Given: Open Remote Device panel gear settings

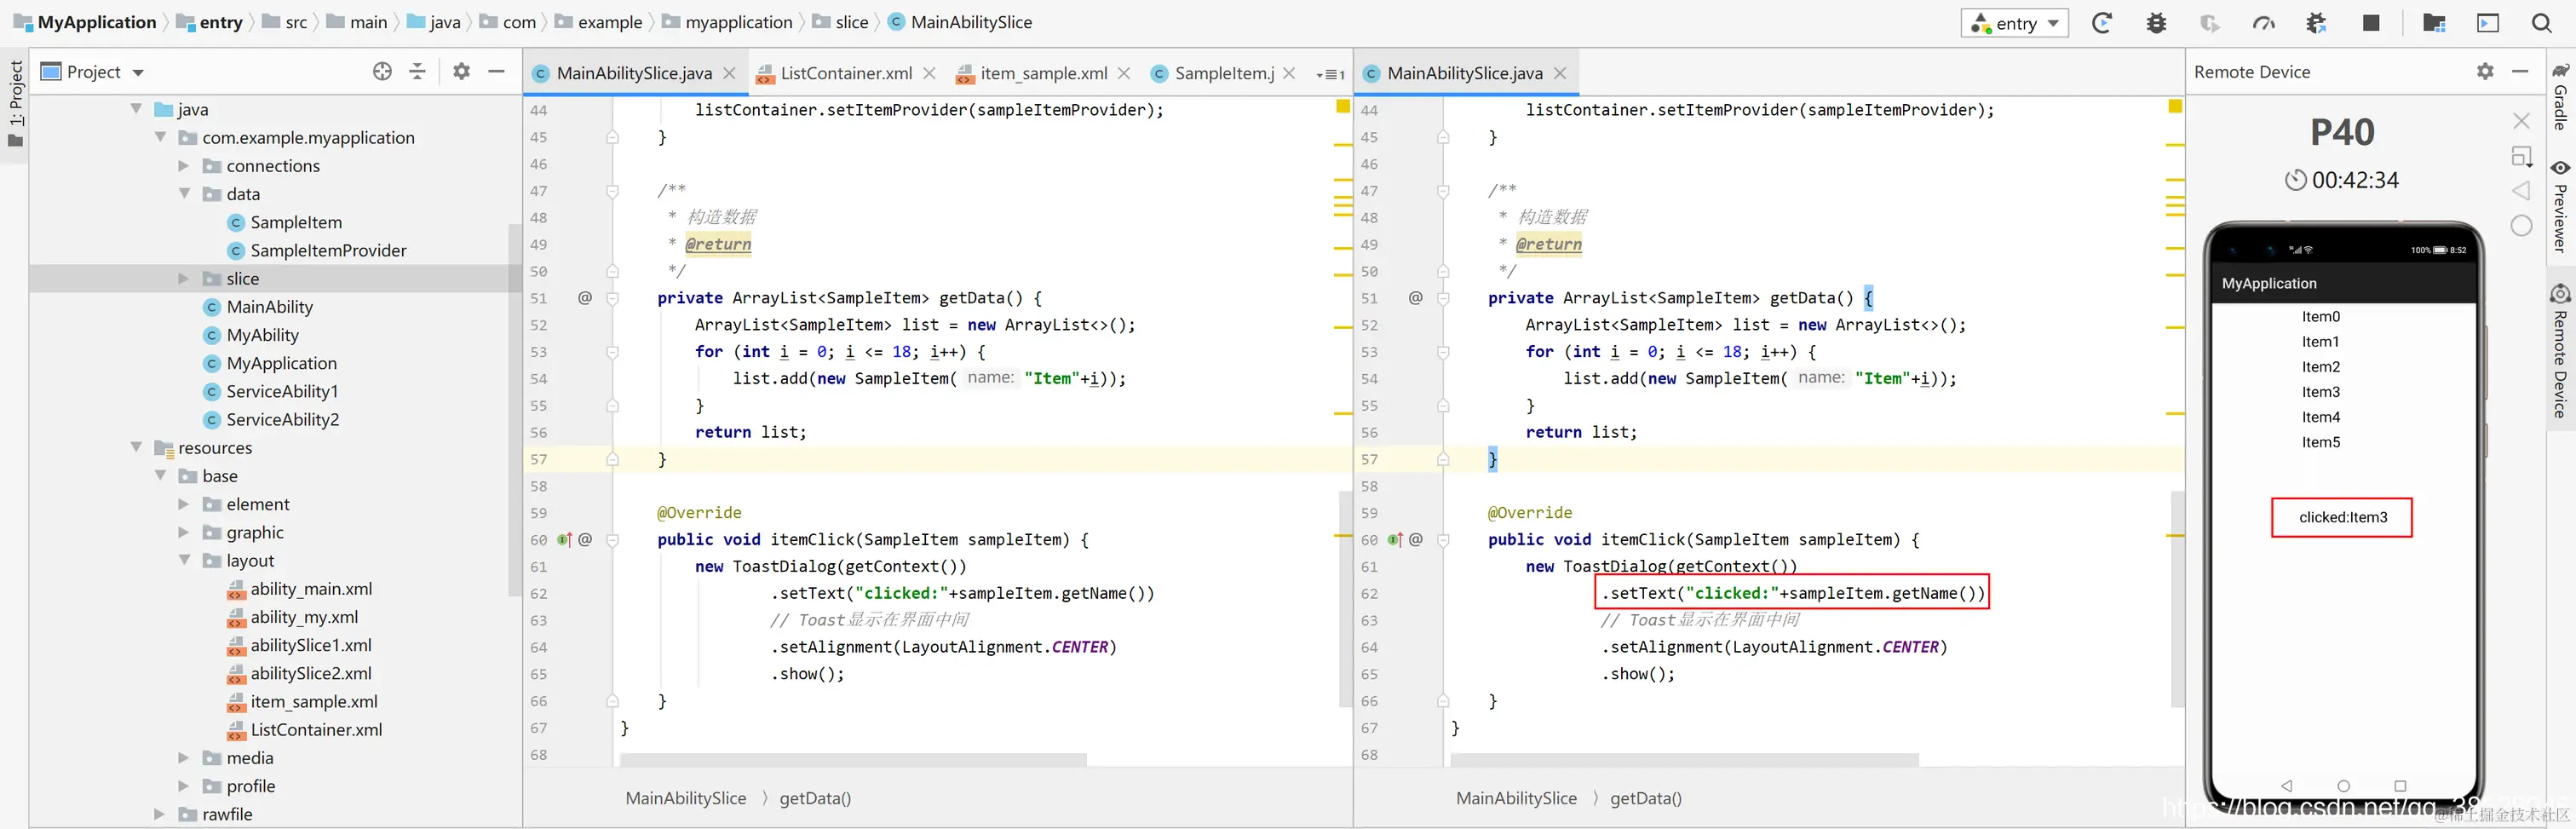Looking at the screenshot, I should click(2485, 71).
